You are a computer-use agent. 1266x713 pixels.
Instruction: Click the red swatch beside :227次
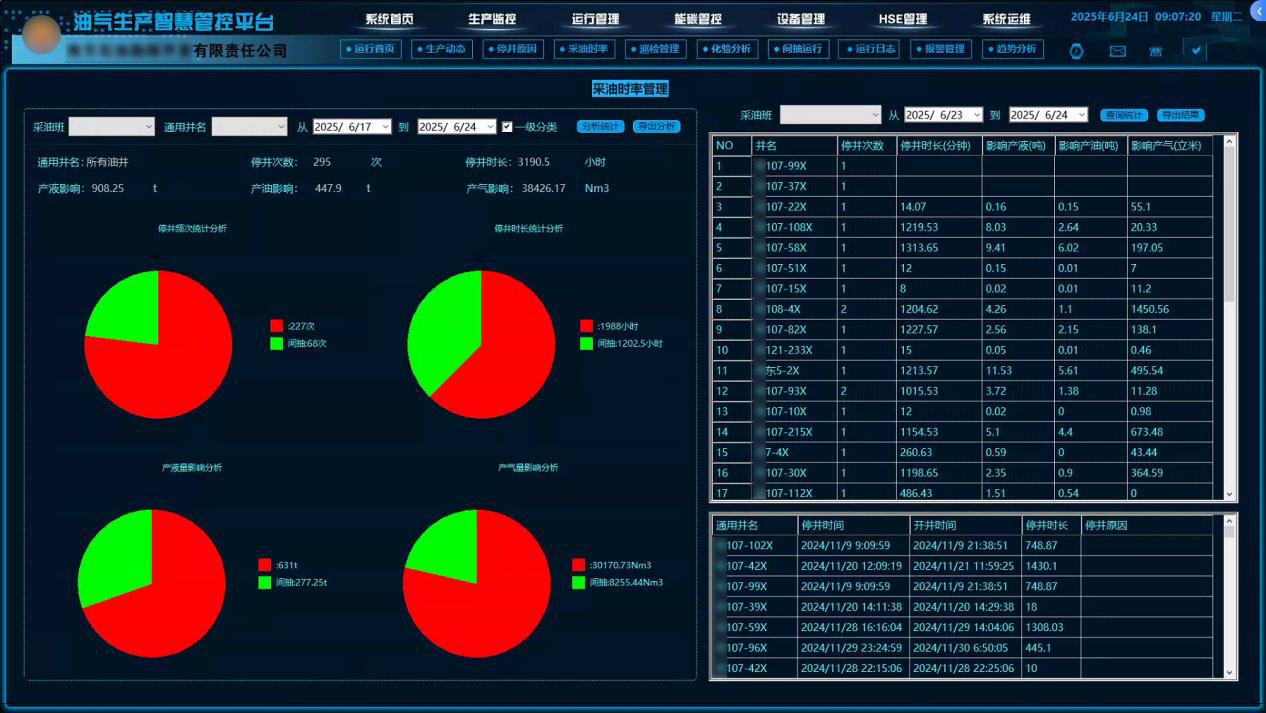[276, 326]
